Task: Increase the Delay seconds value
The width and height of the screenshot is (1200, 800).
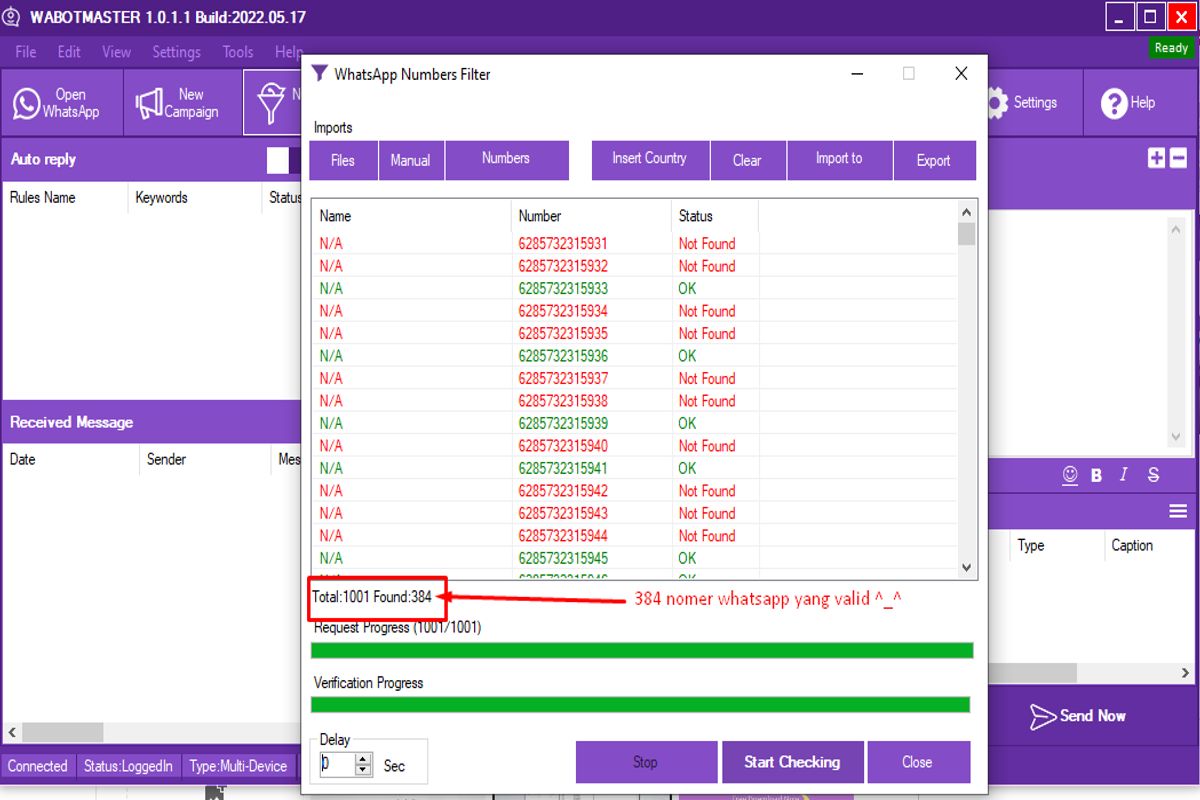Action: [x=364, y=759]
